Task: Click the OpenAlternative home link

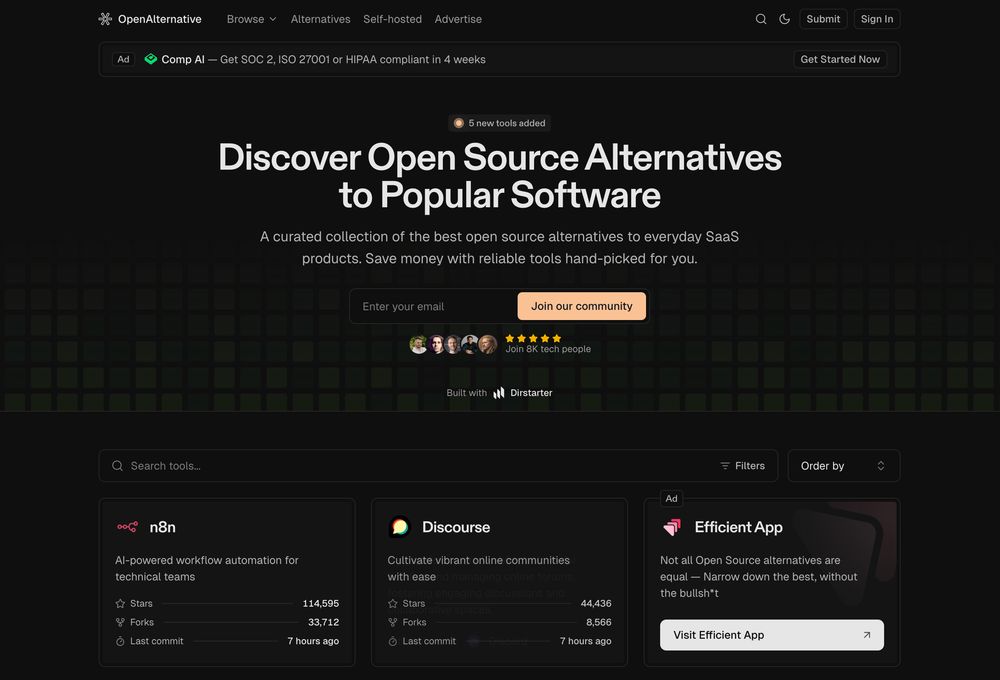Action: [150, 19]
